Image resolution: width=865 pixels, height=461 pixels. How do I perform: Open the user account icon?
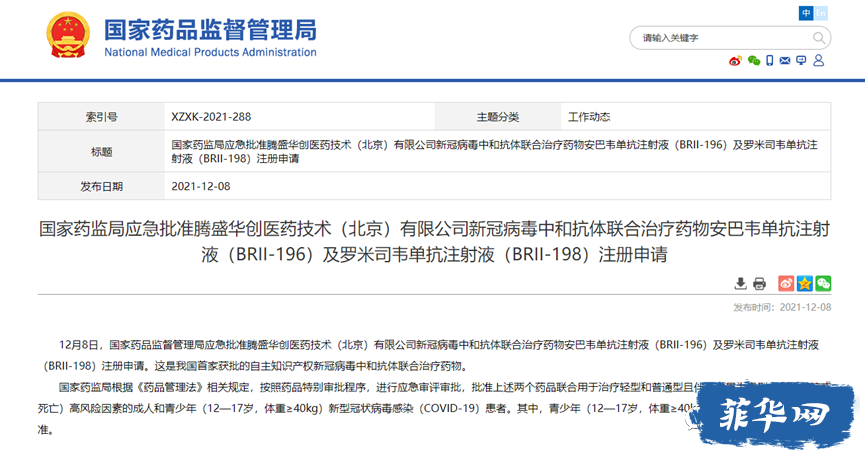coord(819,60)
